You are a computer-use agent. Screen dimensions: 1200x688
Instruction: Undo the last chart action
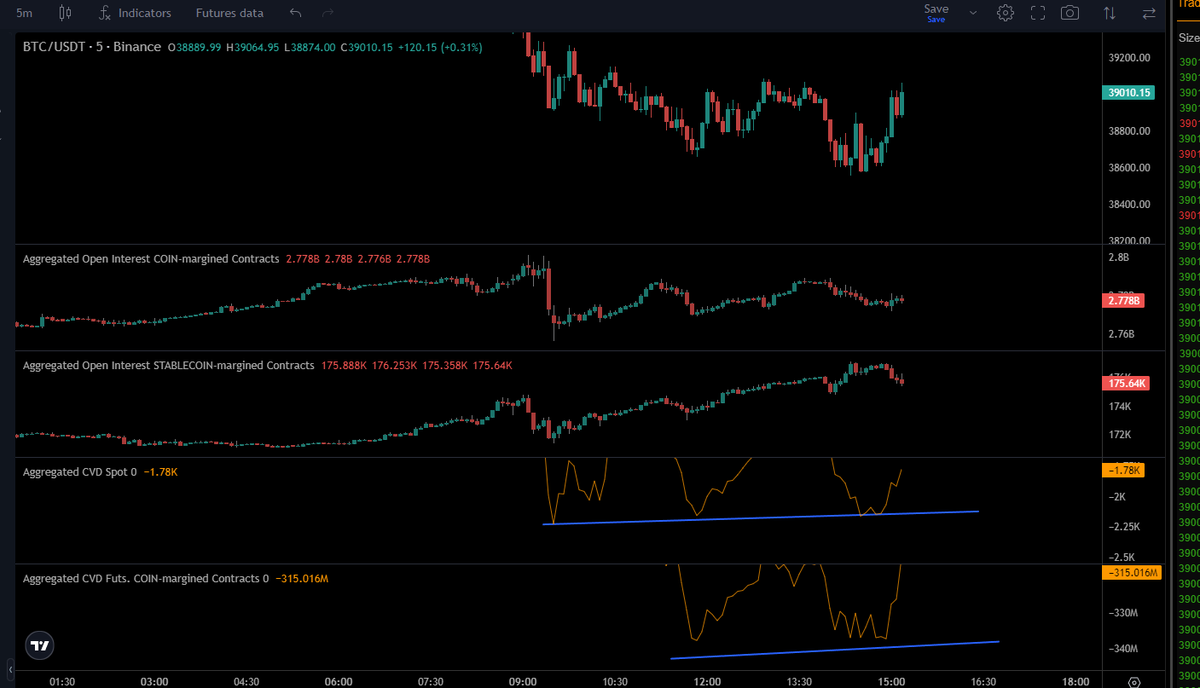(295, 13)
